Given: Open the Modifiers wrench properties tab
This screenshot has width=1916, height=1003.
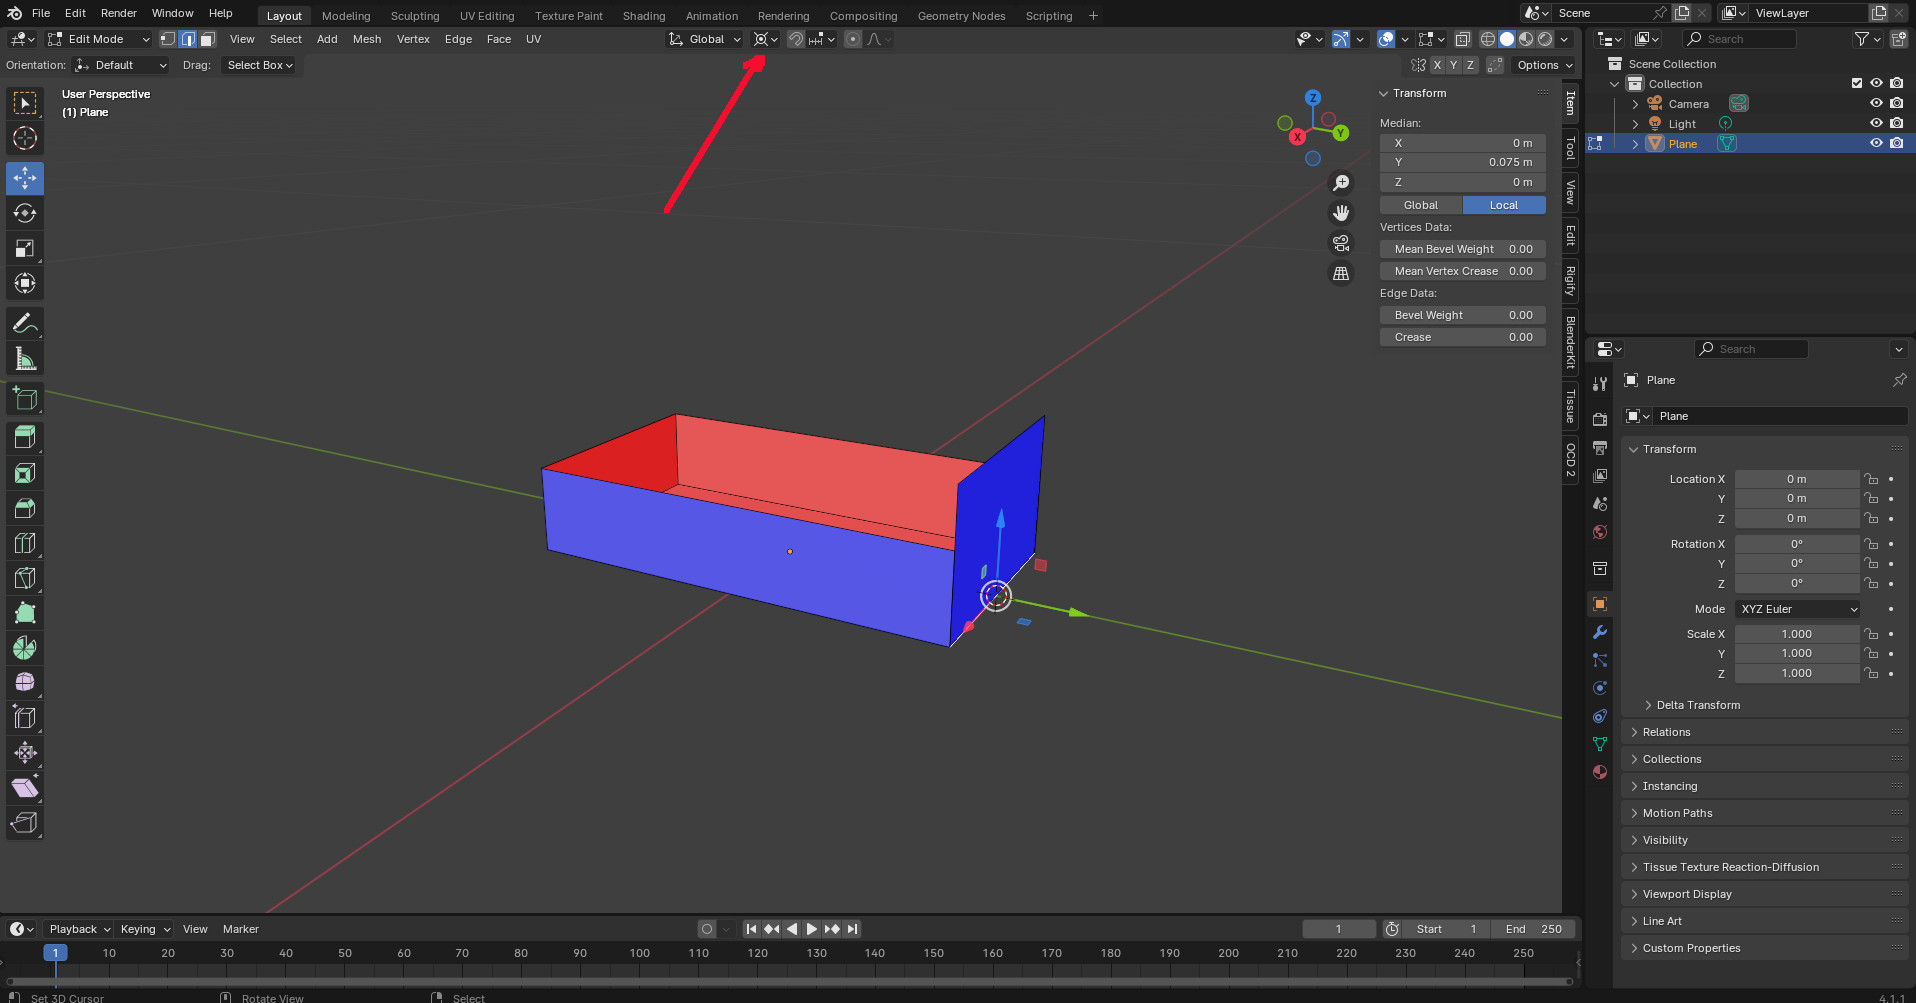Looking at the screenshot, I should (x=1600, y=632).
